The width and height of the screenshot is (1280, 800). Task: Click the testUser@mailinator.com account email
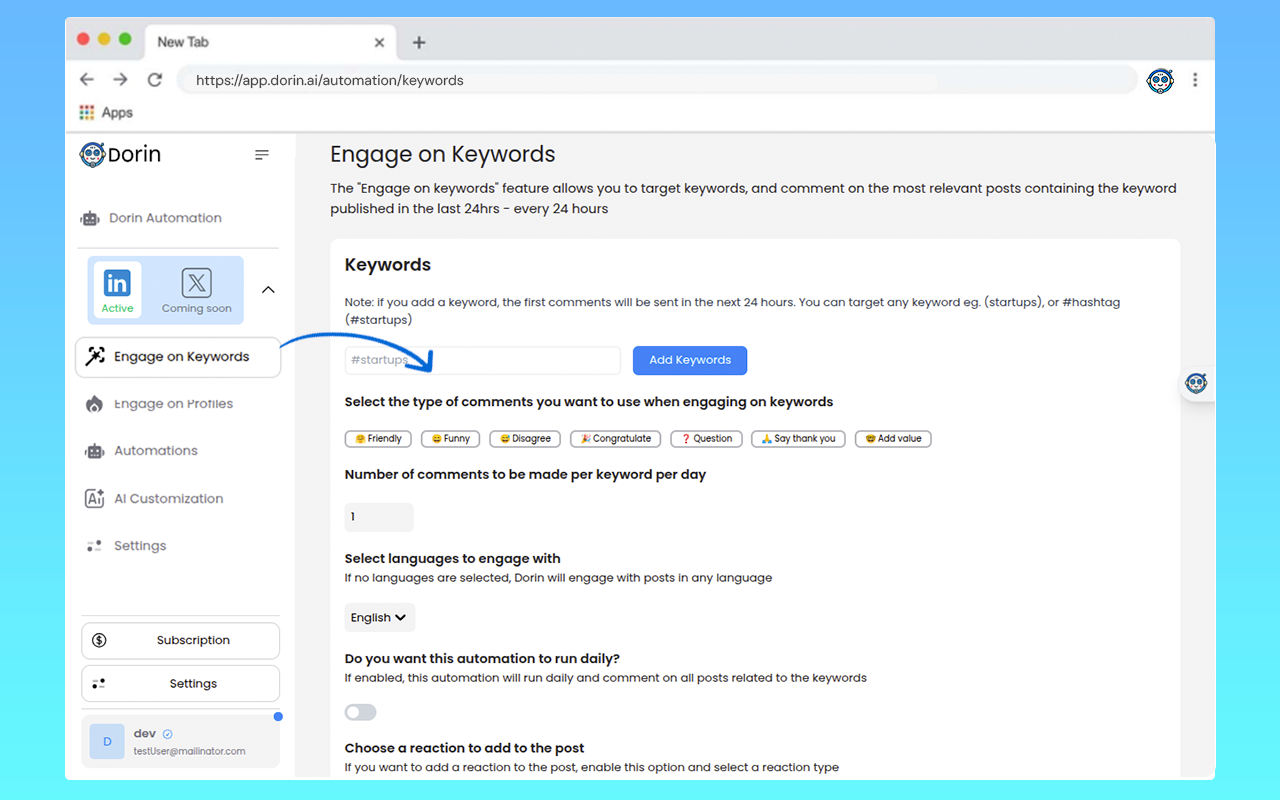coord(189,751)
